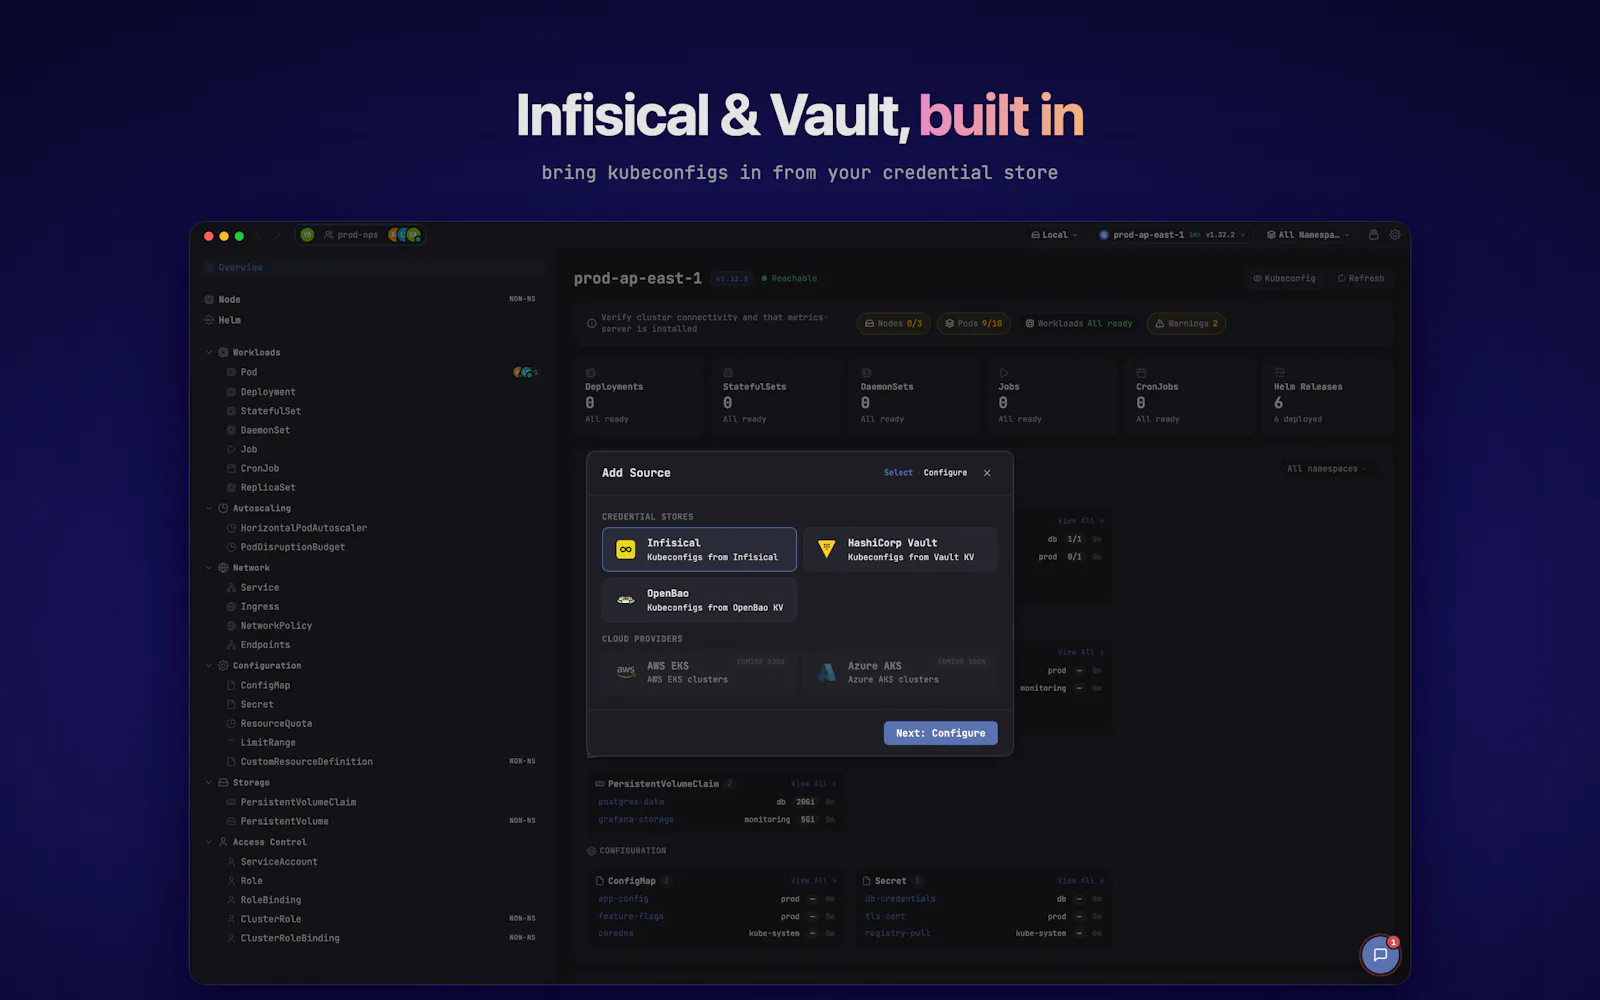The width and height of the screenshot is (1600, 1000).
Task: Collapse the Storage section
Action: (209, 783)
